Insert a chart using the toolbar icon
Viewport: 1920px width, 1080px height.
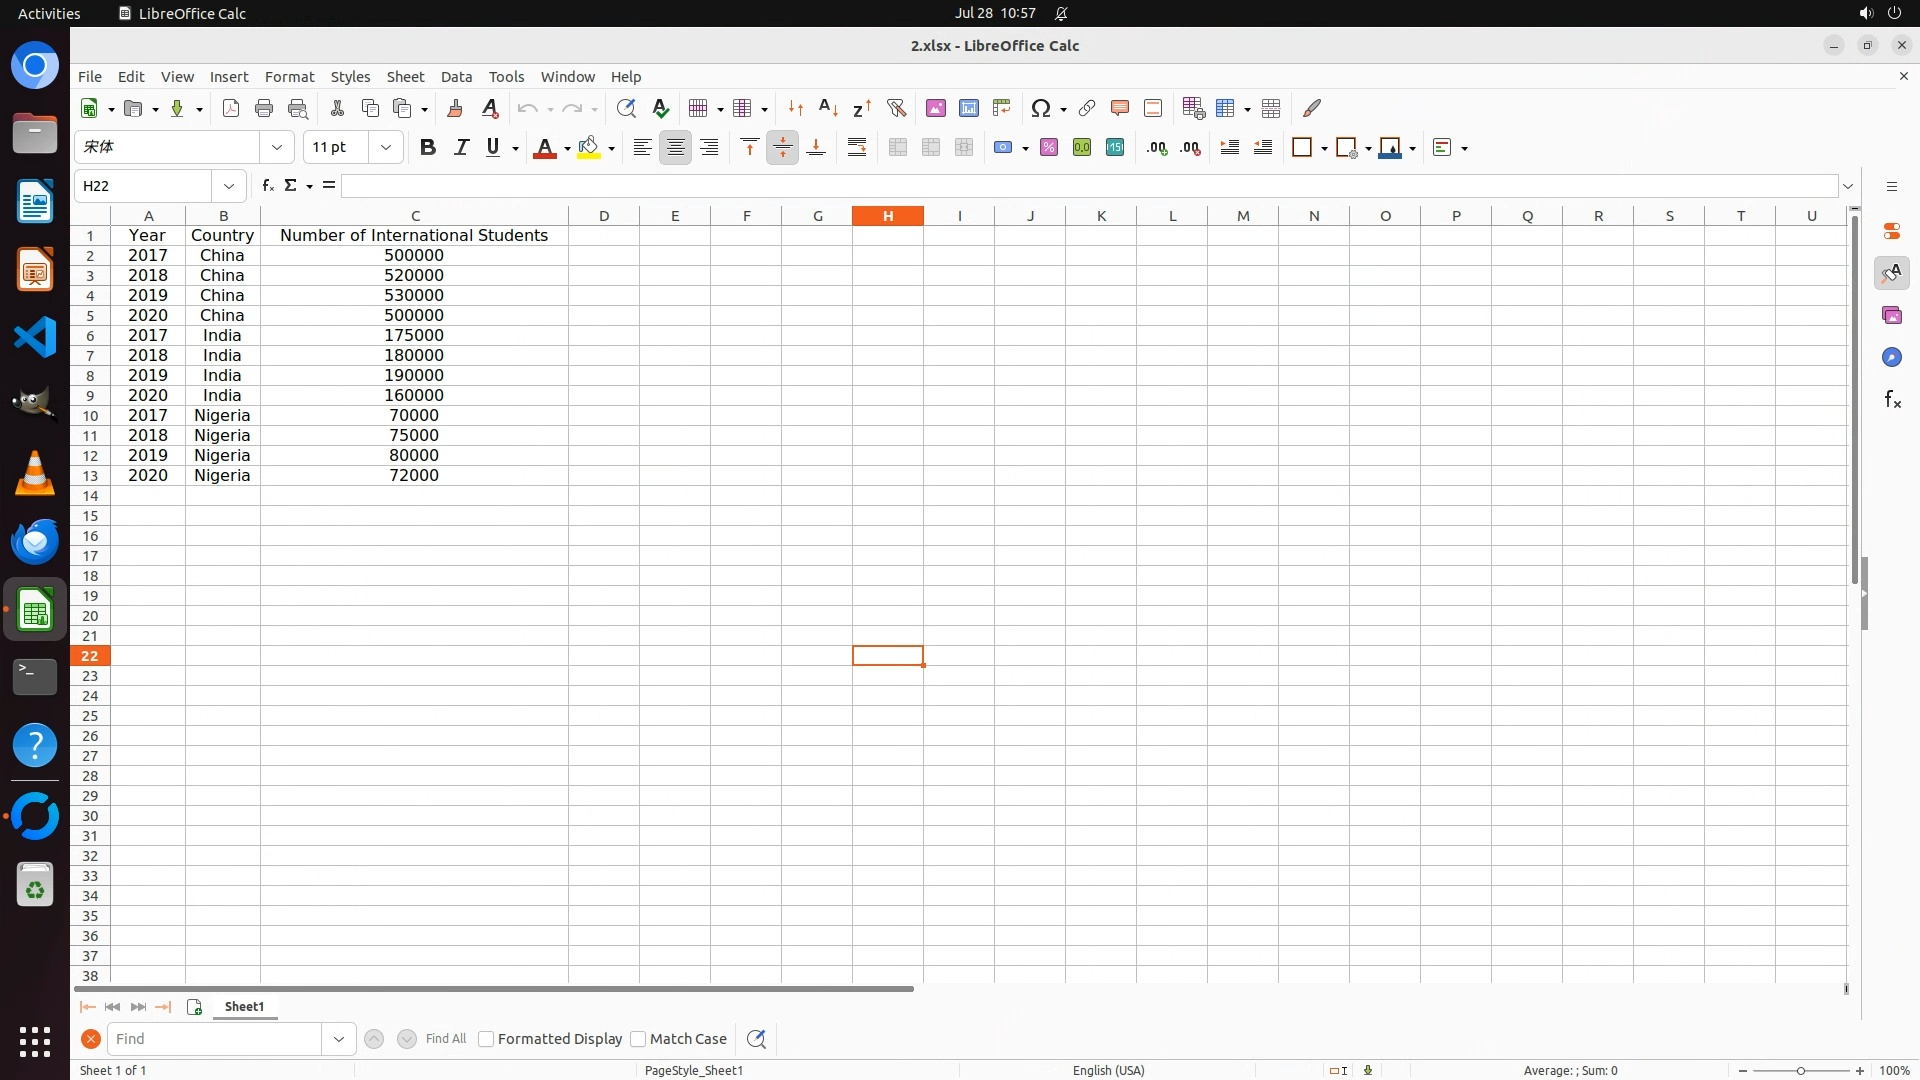coord(968,108)
